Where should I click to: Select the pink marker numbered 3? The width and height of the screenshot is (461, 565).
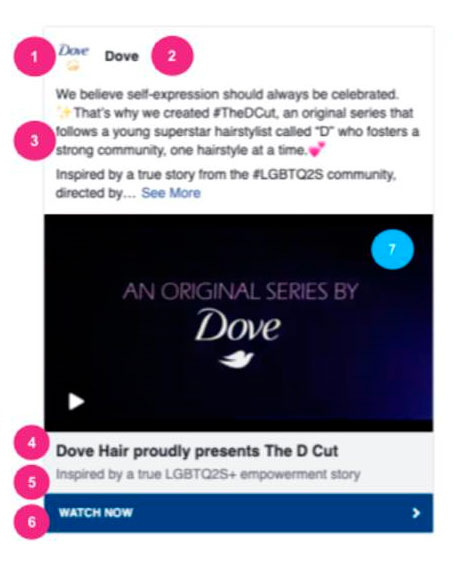(x=34, y=141)
